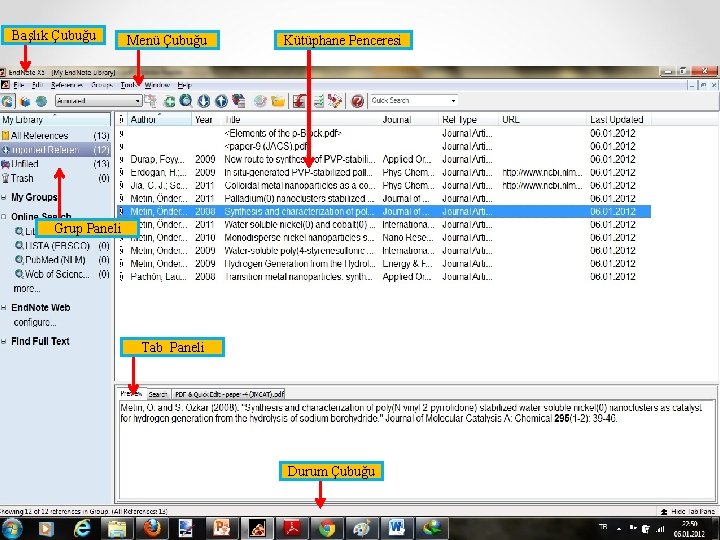
Task: Click the EndNote icon beside File menu
Action: click(5, 85)
